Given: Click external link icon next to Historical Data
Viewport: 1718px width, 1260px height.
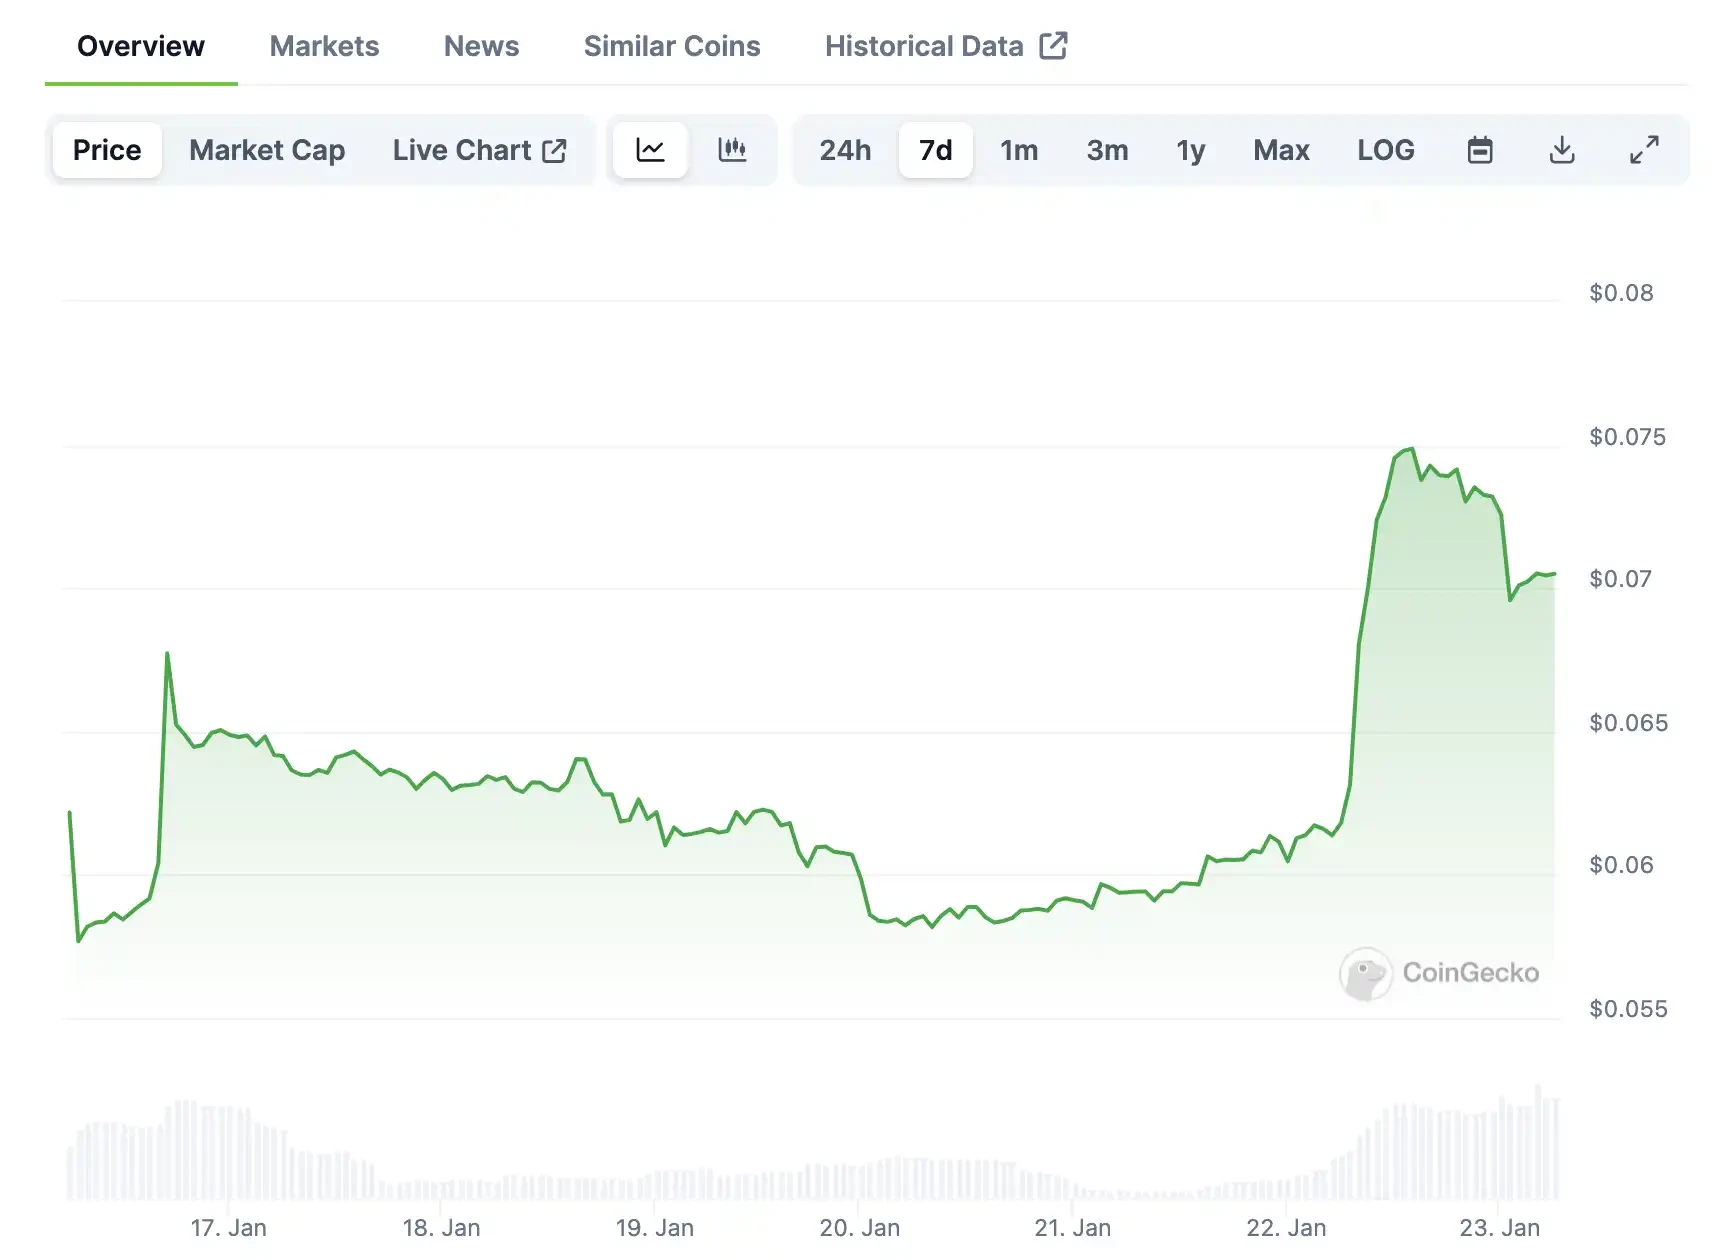Looking at the screenshot, I should 1053,46.
